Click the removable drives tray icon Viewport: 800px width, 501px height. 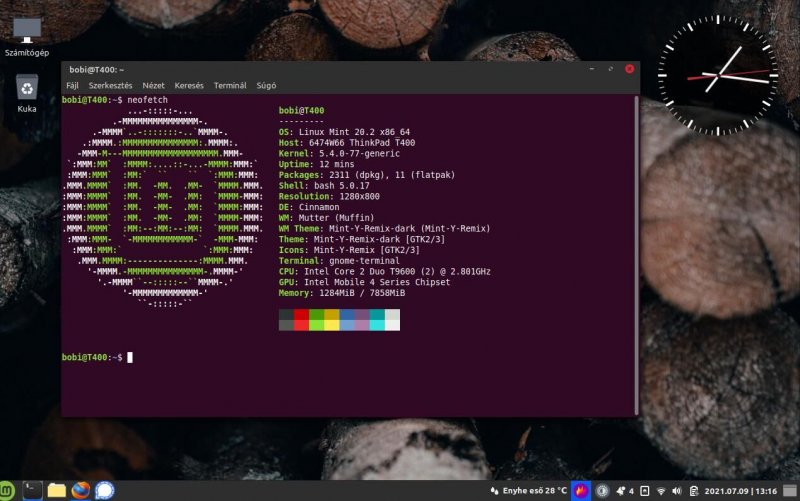point(645,491)
